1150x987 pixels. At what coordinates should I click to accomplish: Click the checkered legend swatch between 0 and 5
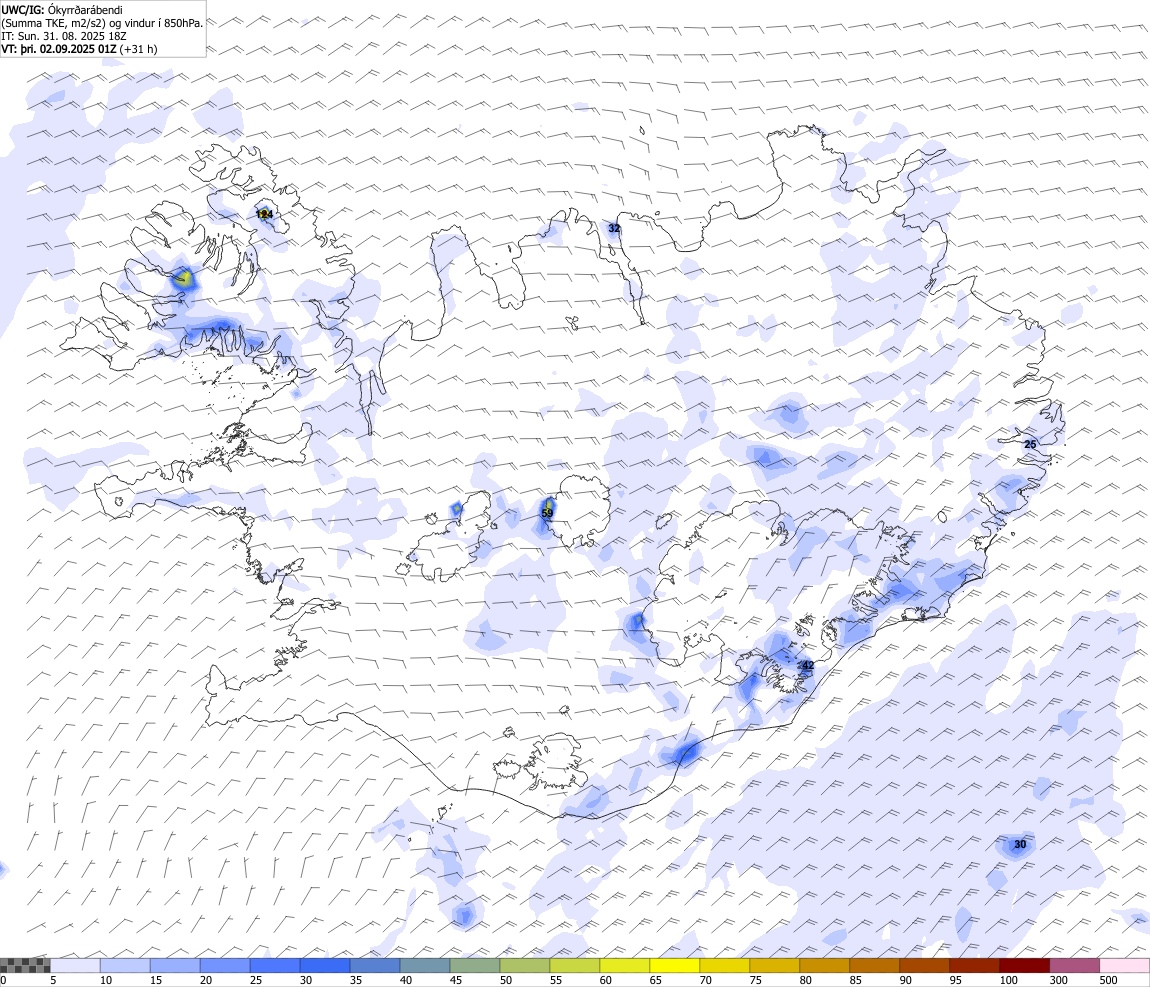[25, 965]
